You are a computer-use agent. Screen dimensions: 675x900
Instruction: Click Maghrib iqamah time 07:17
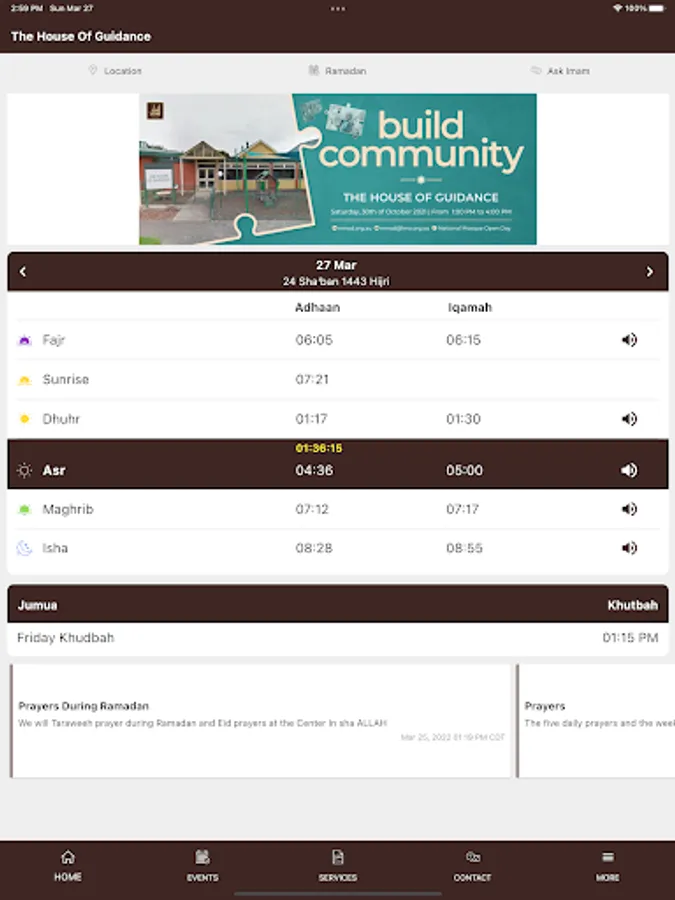click(x=463, y=509)
